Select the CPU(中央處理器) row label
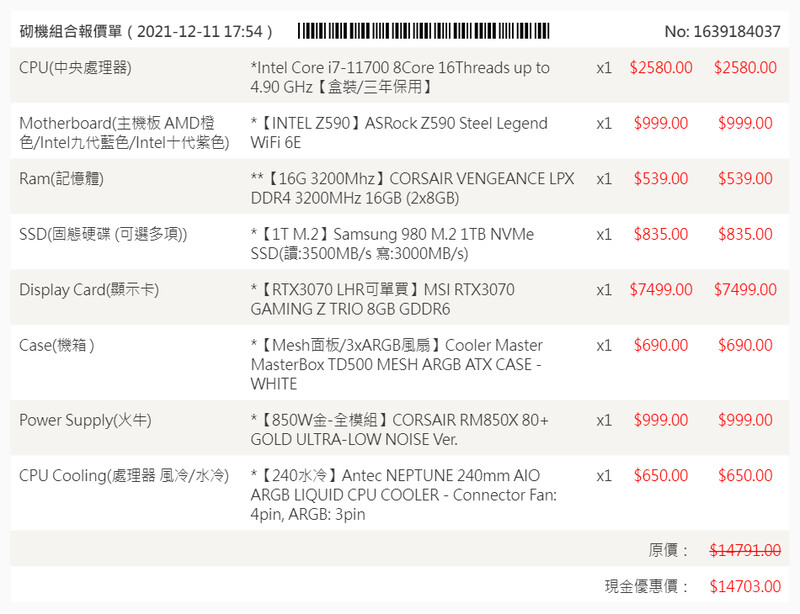800x614 pixels. pyautogui.click(x=75, y=68)
